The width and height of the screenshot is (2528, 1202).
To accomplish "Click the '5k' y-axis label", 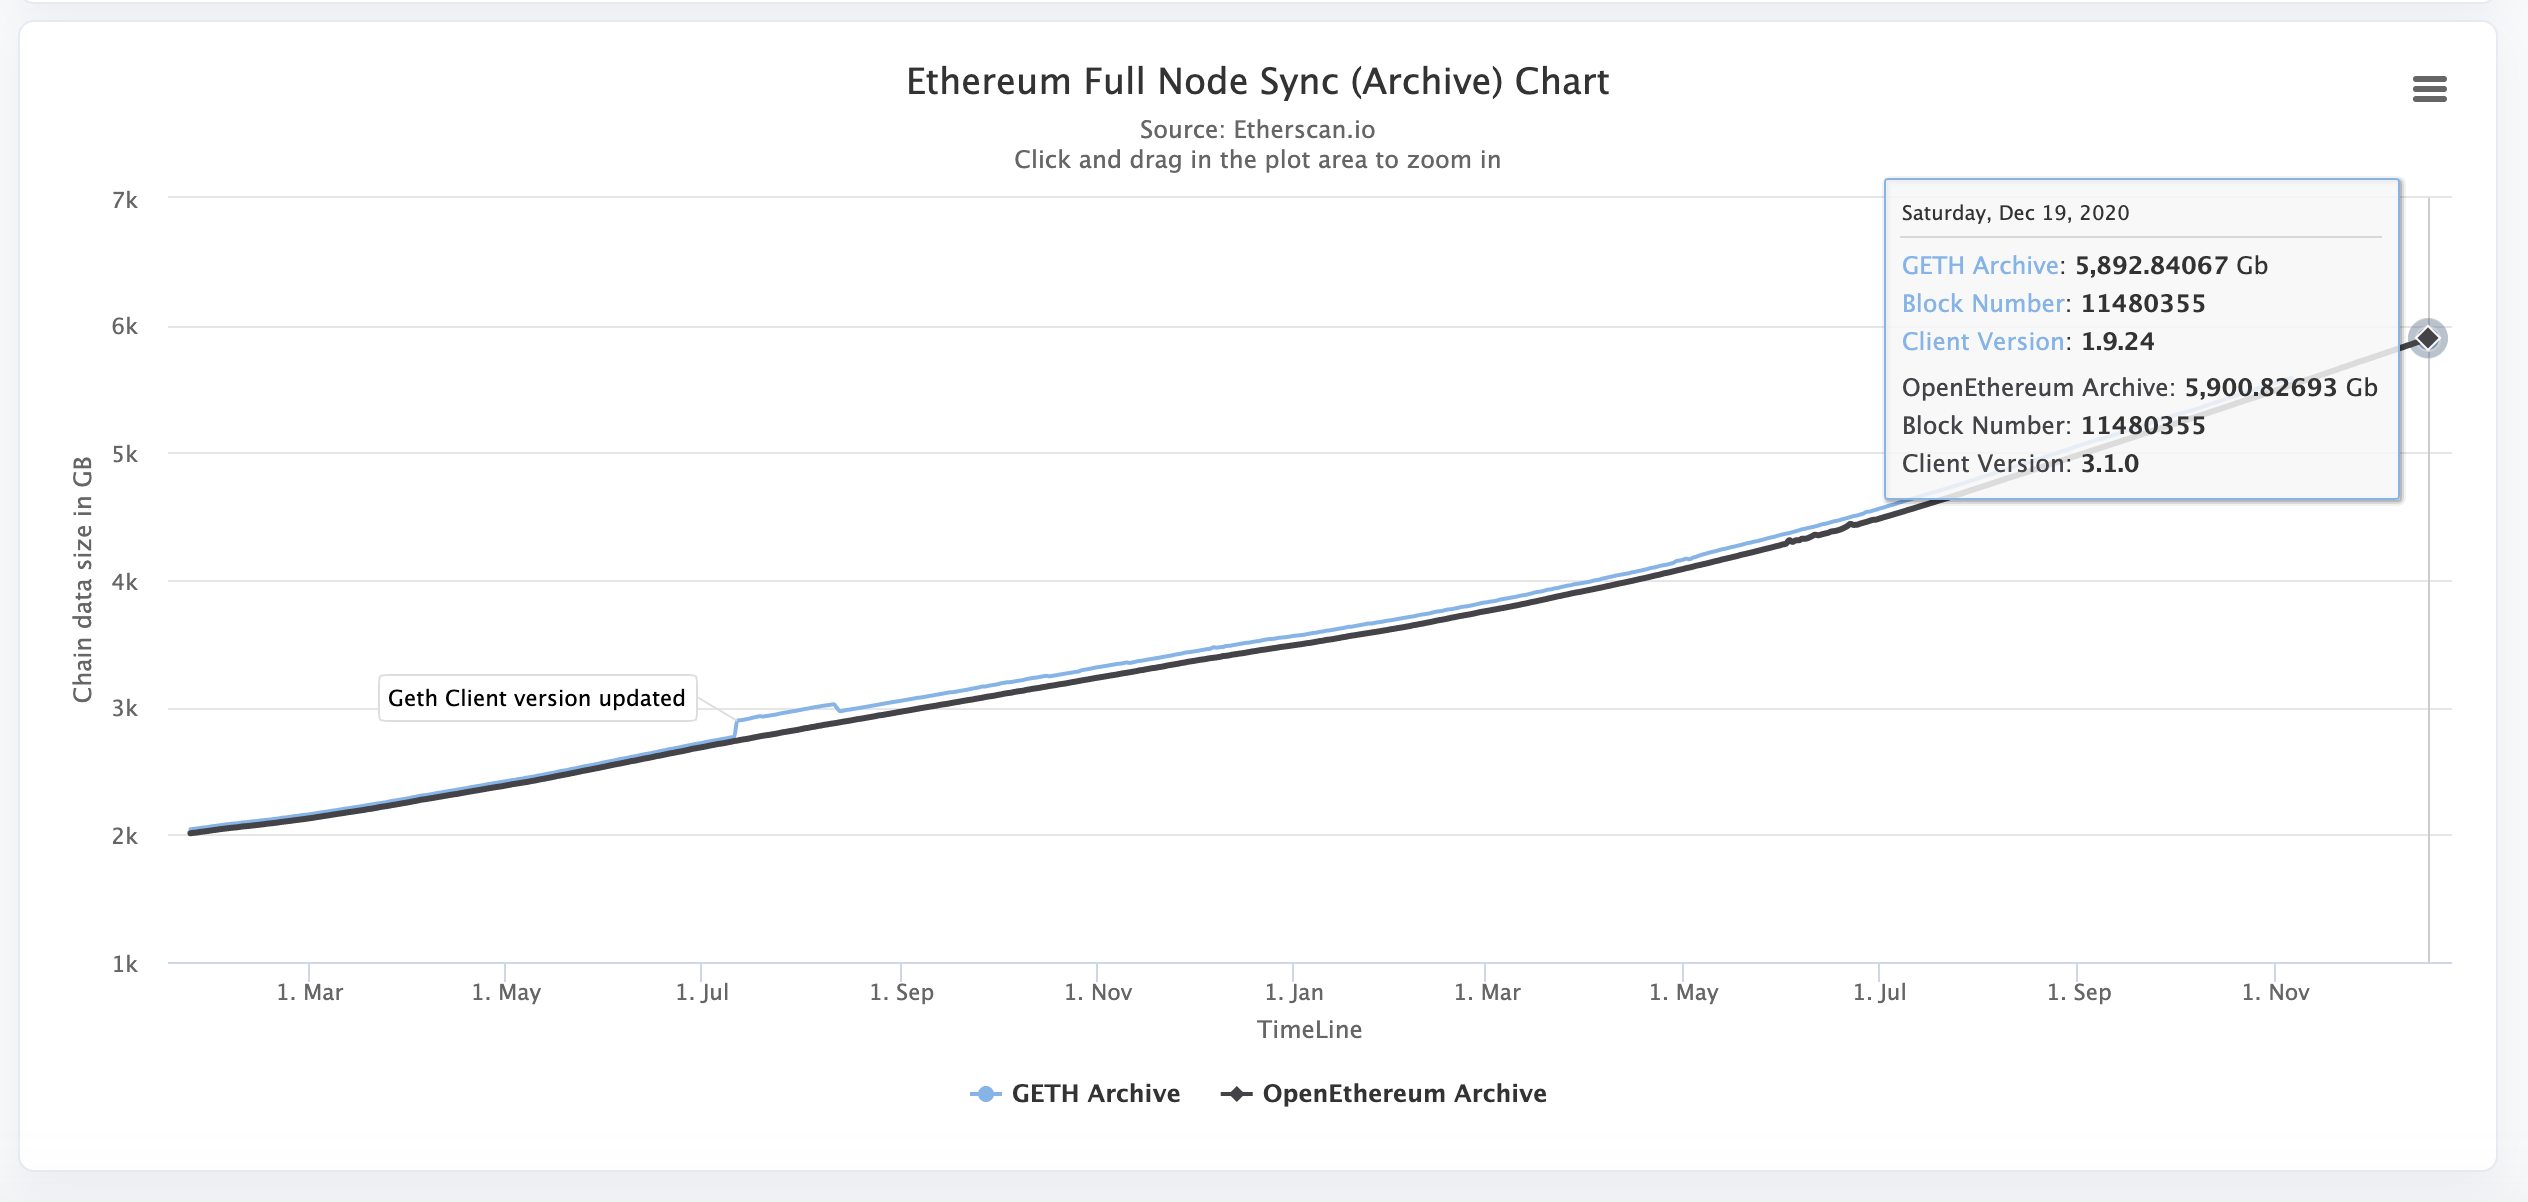I will click(125, 454).
